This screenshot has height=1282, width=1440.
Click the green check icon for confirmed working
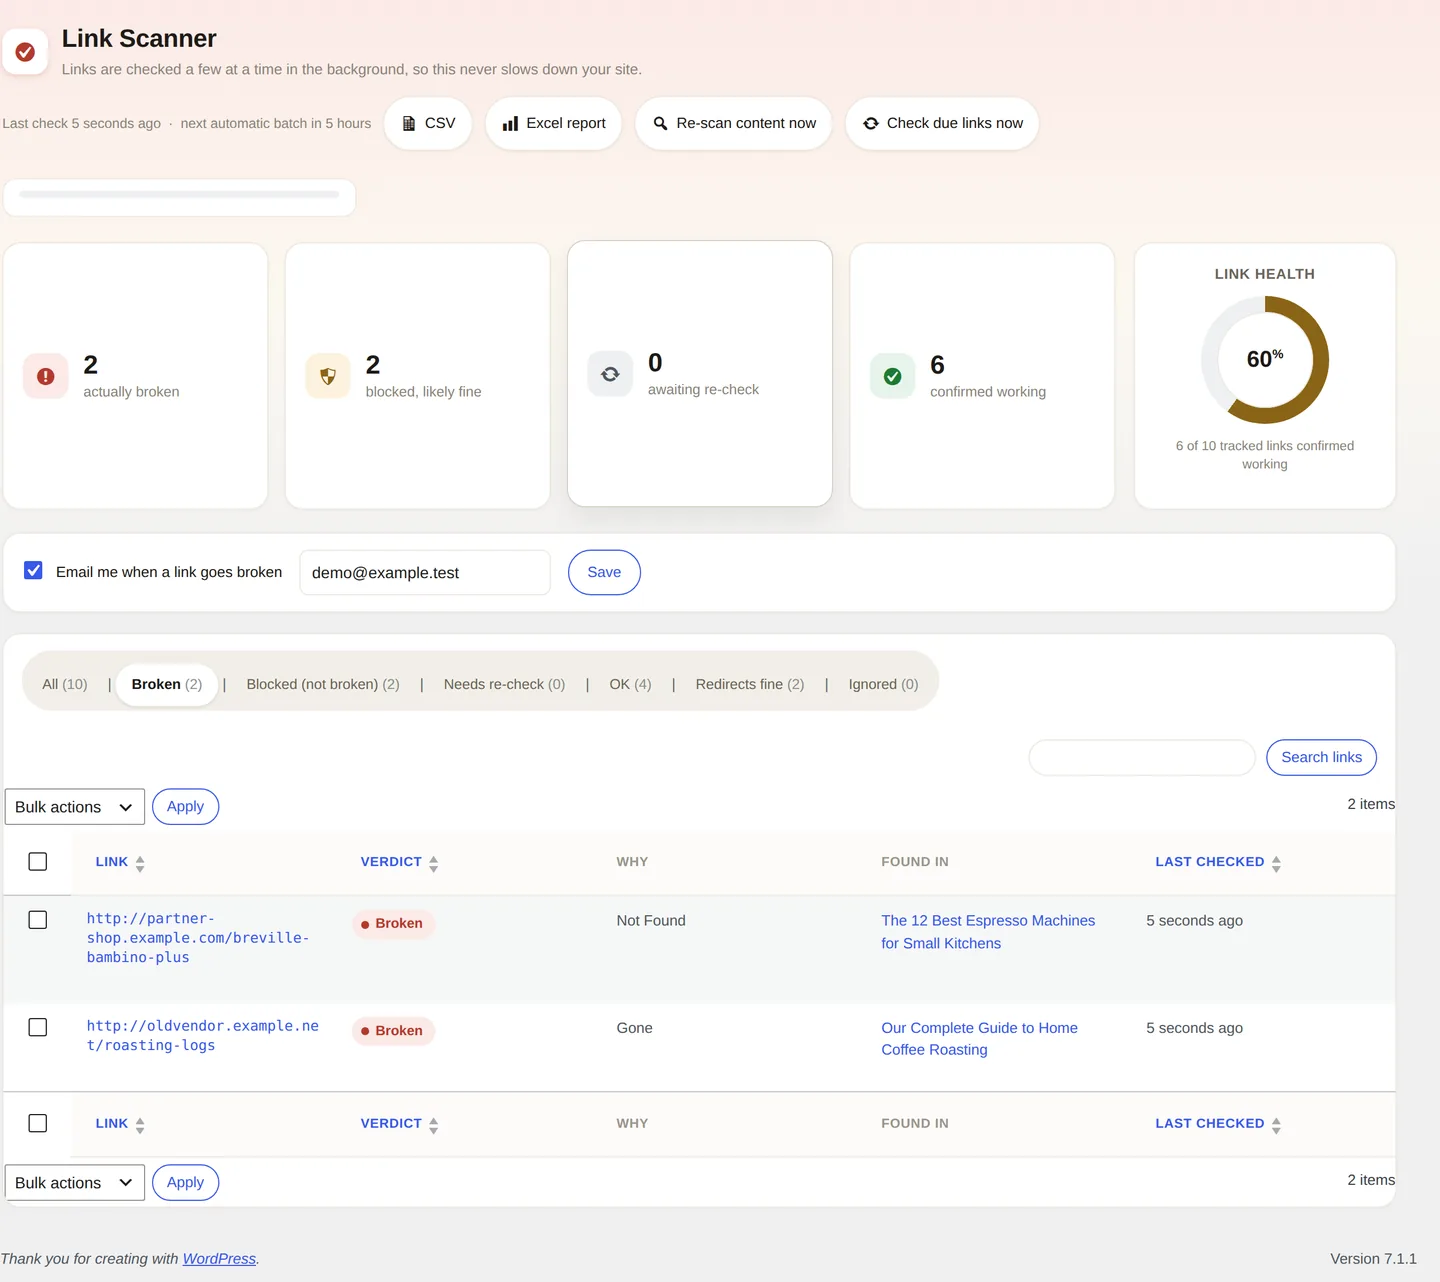[892, 376]
